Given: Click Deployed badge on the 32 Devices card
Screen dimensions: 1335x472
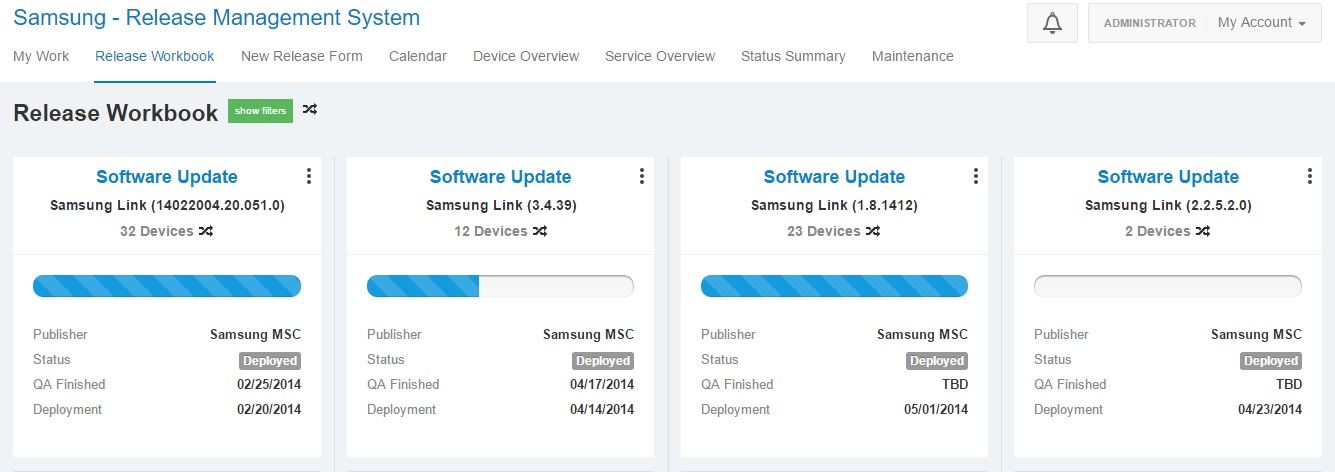Looking at the screenshot, I should [270, 361].
